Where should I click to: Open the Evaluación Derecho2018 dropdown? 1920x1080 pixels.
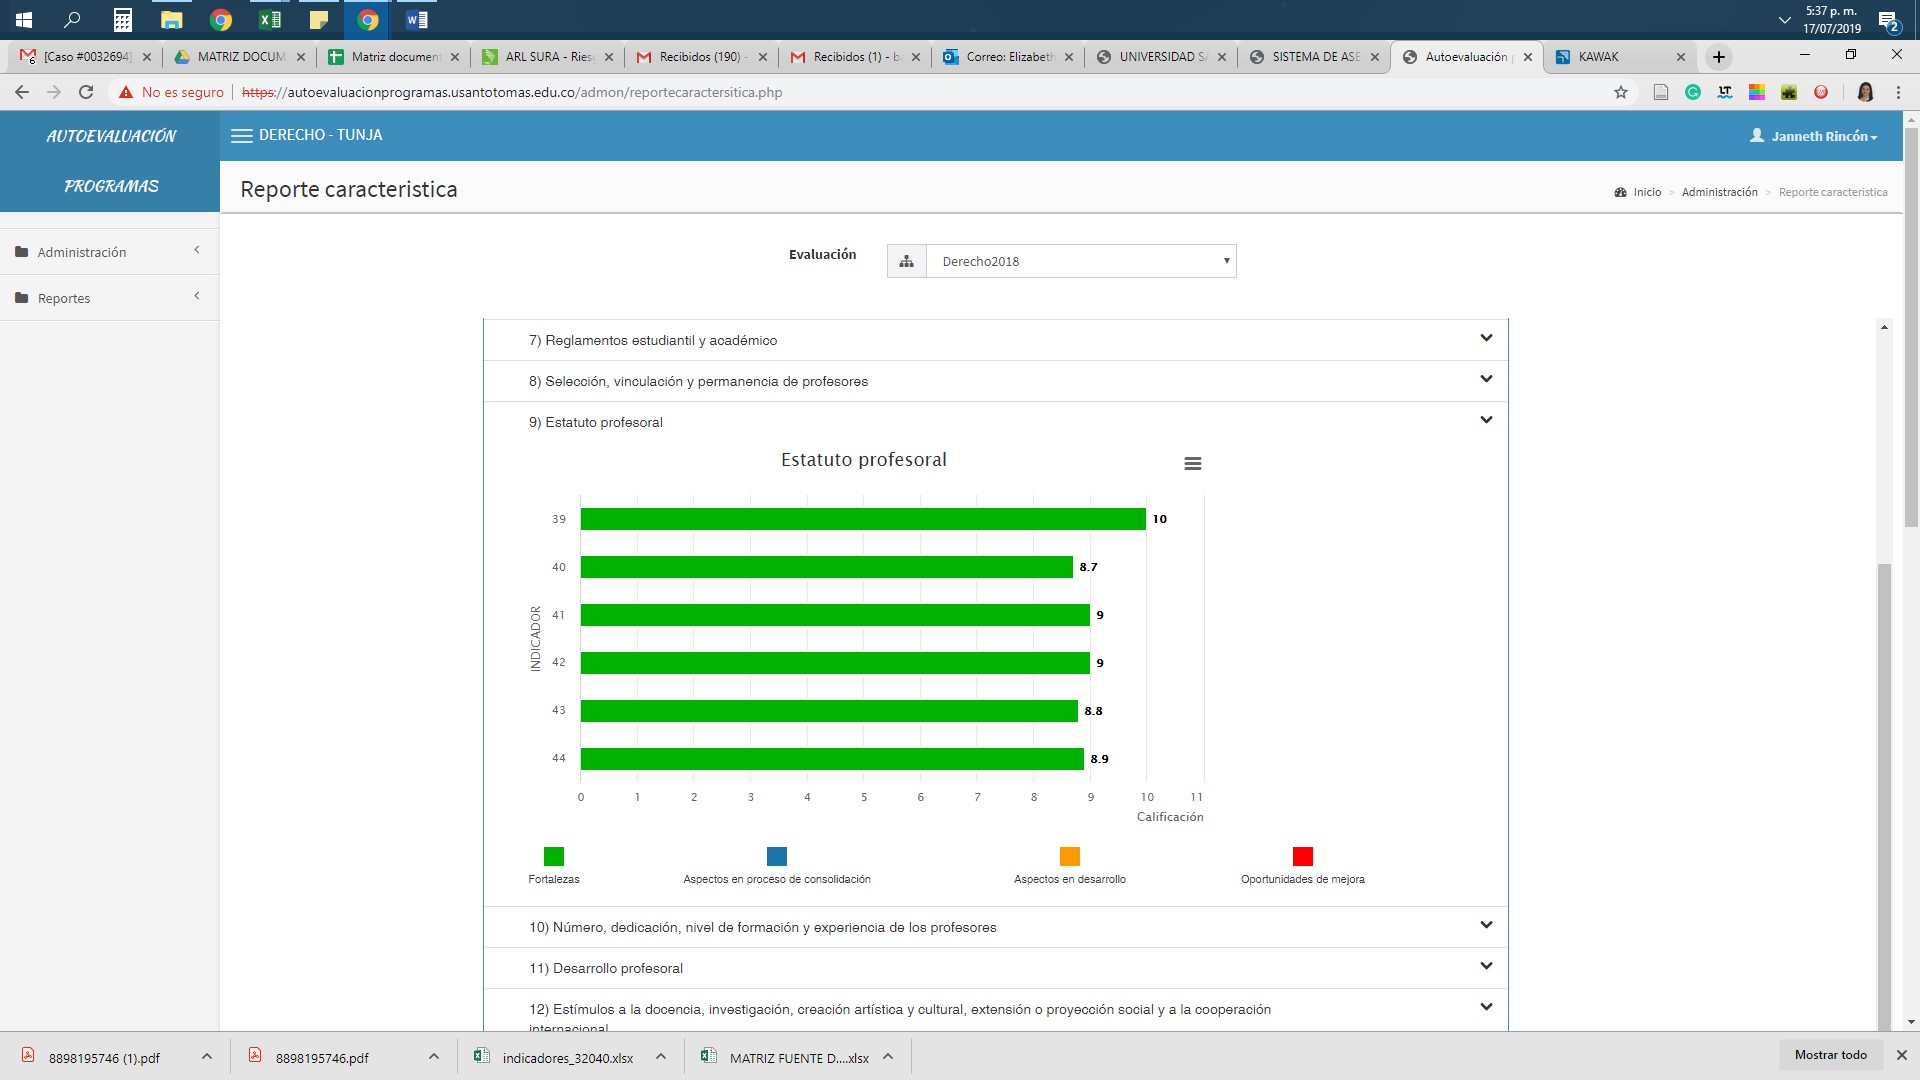[x=1081, y=261]
